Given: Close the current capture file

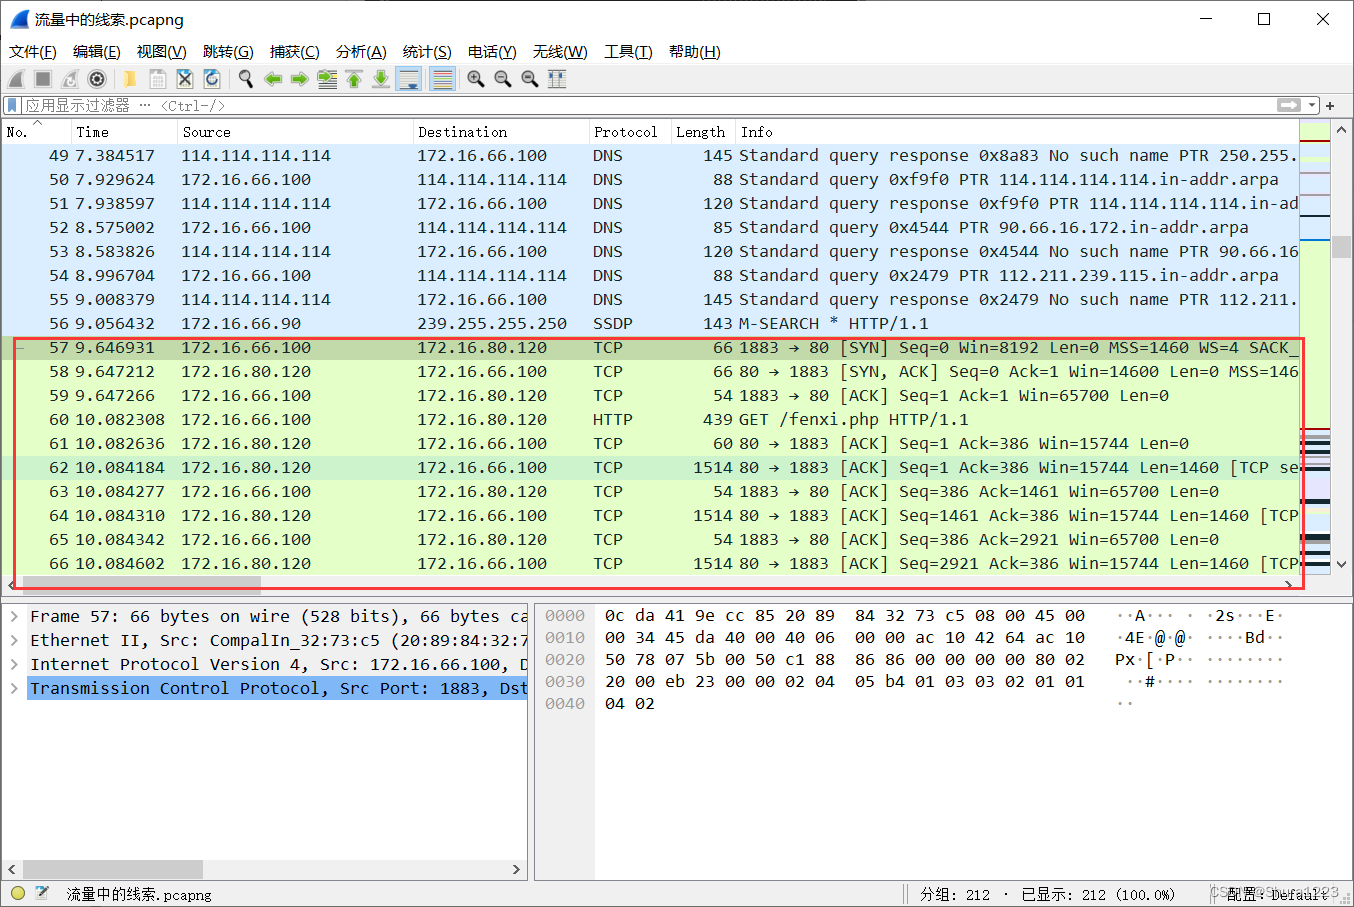Looking at the screenshot, I should 185,79.
